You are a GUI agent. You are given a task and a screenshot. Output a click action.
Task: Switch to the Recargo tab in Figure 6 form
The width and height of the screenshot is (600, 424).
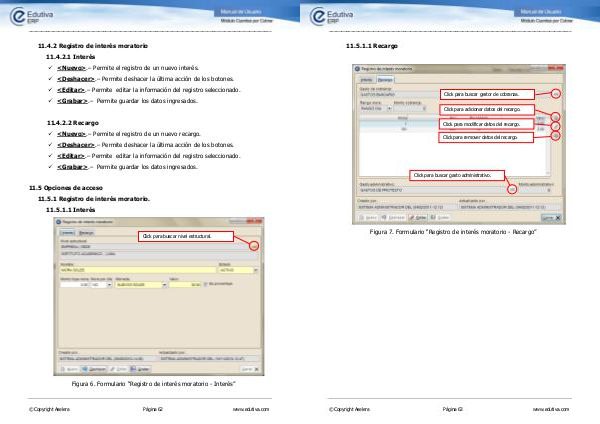(88, 231)
